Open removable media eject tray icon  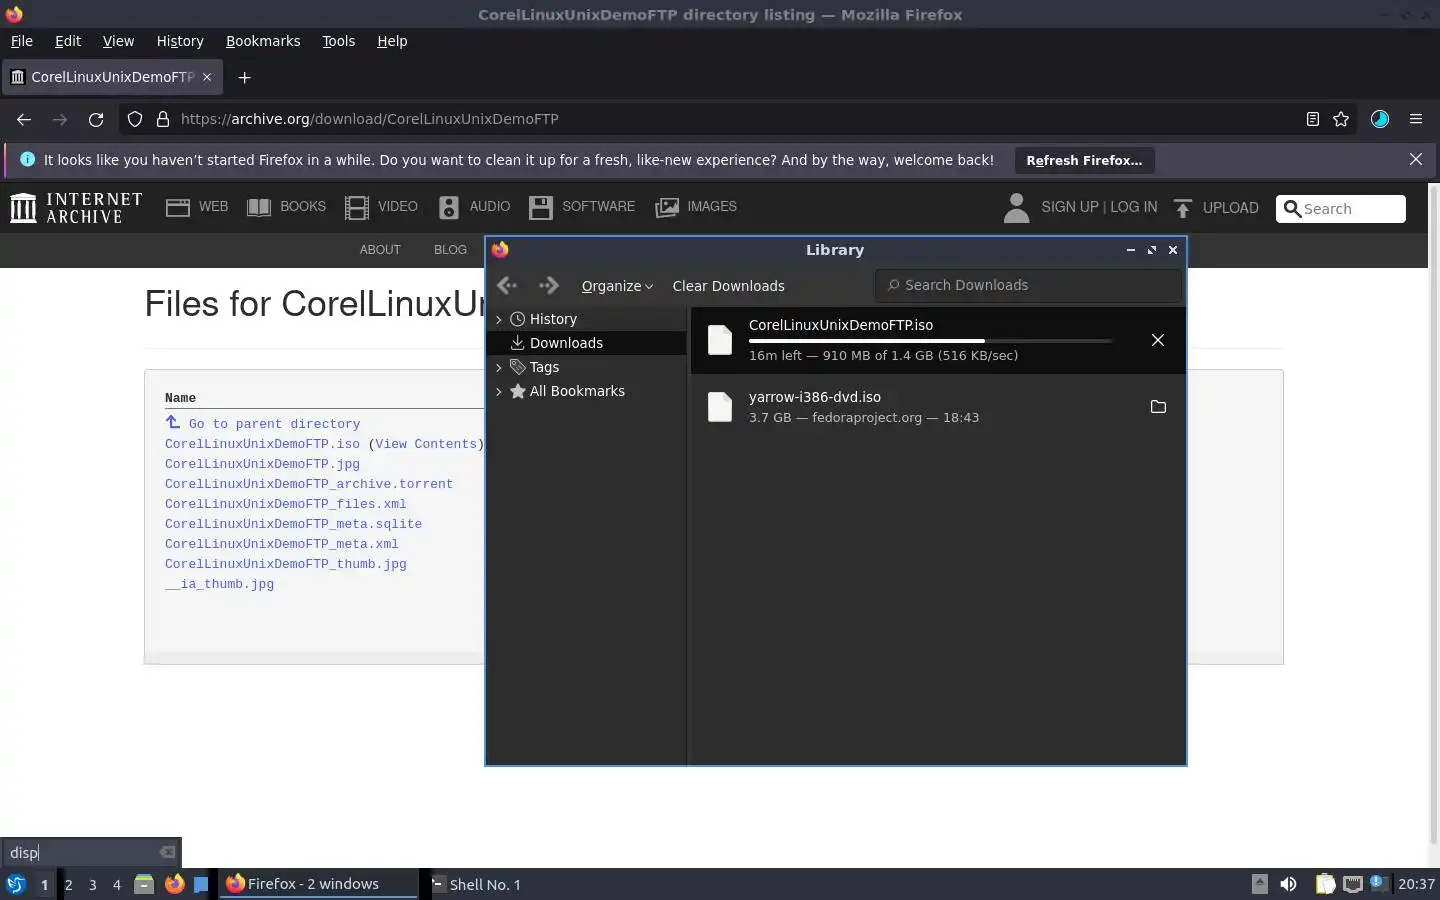click(1259, 884)
